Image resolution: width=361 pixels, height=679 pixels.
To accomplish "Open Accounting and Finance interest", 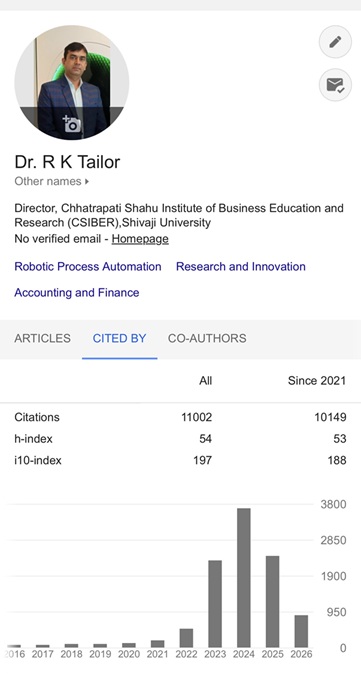I will click(77, 293).
